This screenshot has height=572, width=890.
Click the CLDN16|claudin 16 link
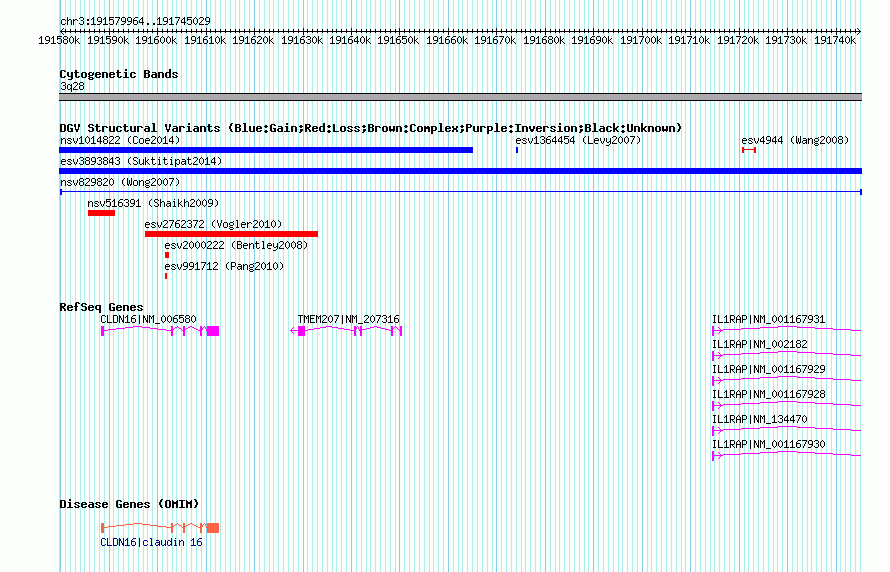(x=151, y=542)
